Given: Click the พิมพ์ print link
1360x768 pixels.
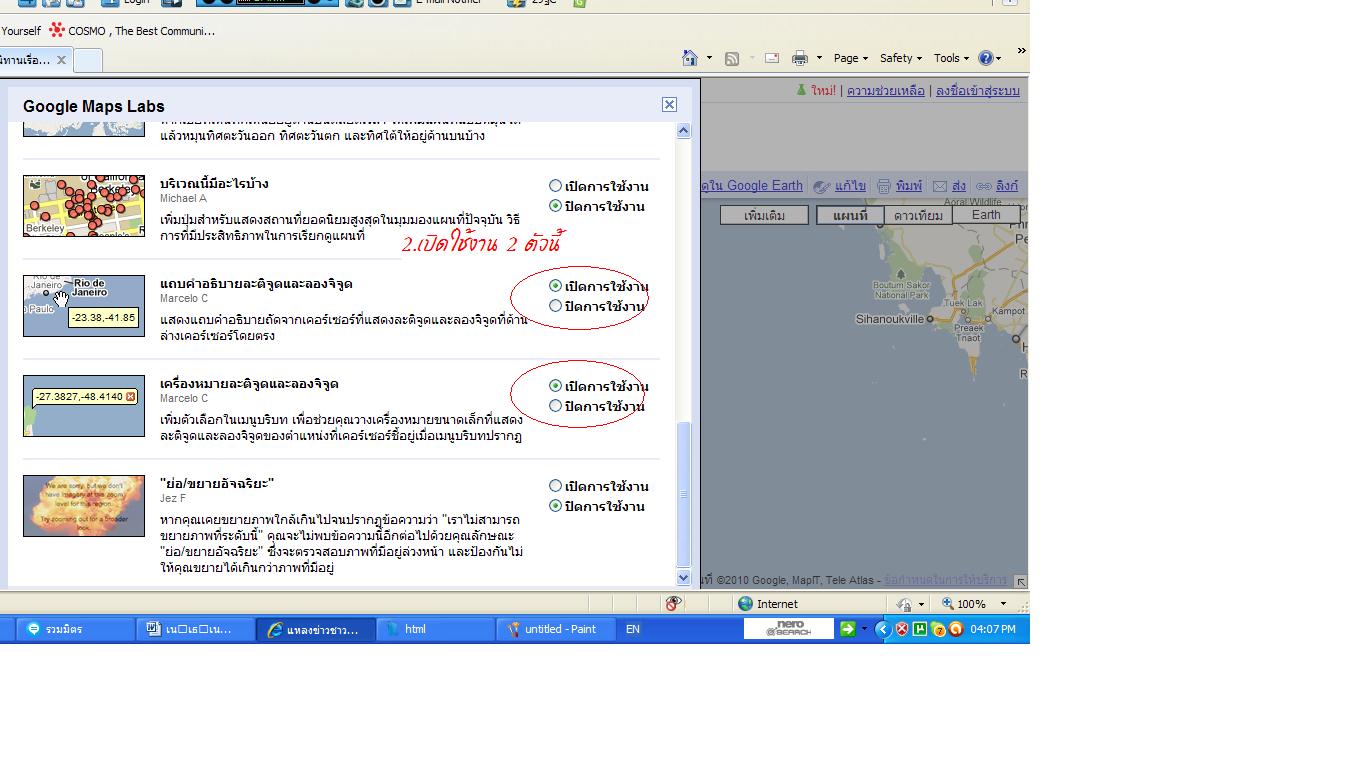Looking at the screenshot, I should pyautogui.click(x=909, y=186).
